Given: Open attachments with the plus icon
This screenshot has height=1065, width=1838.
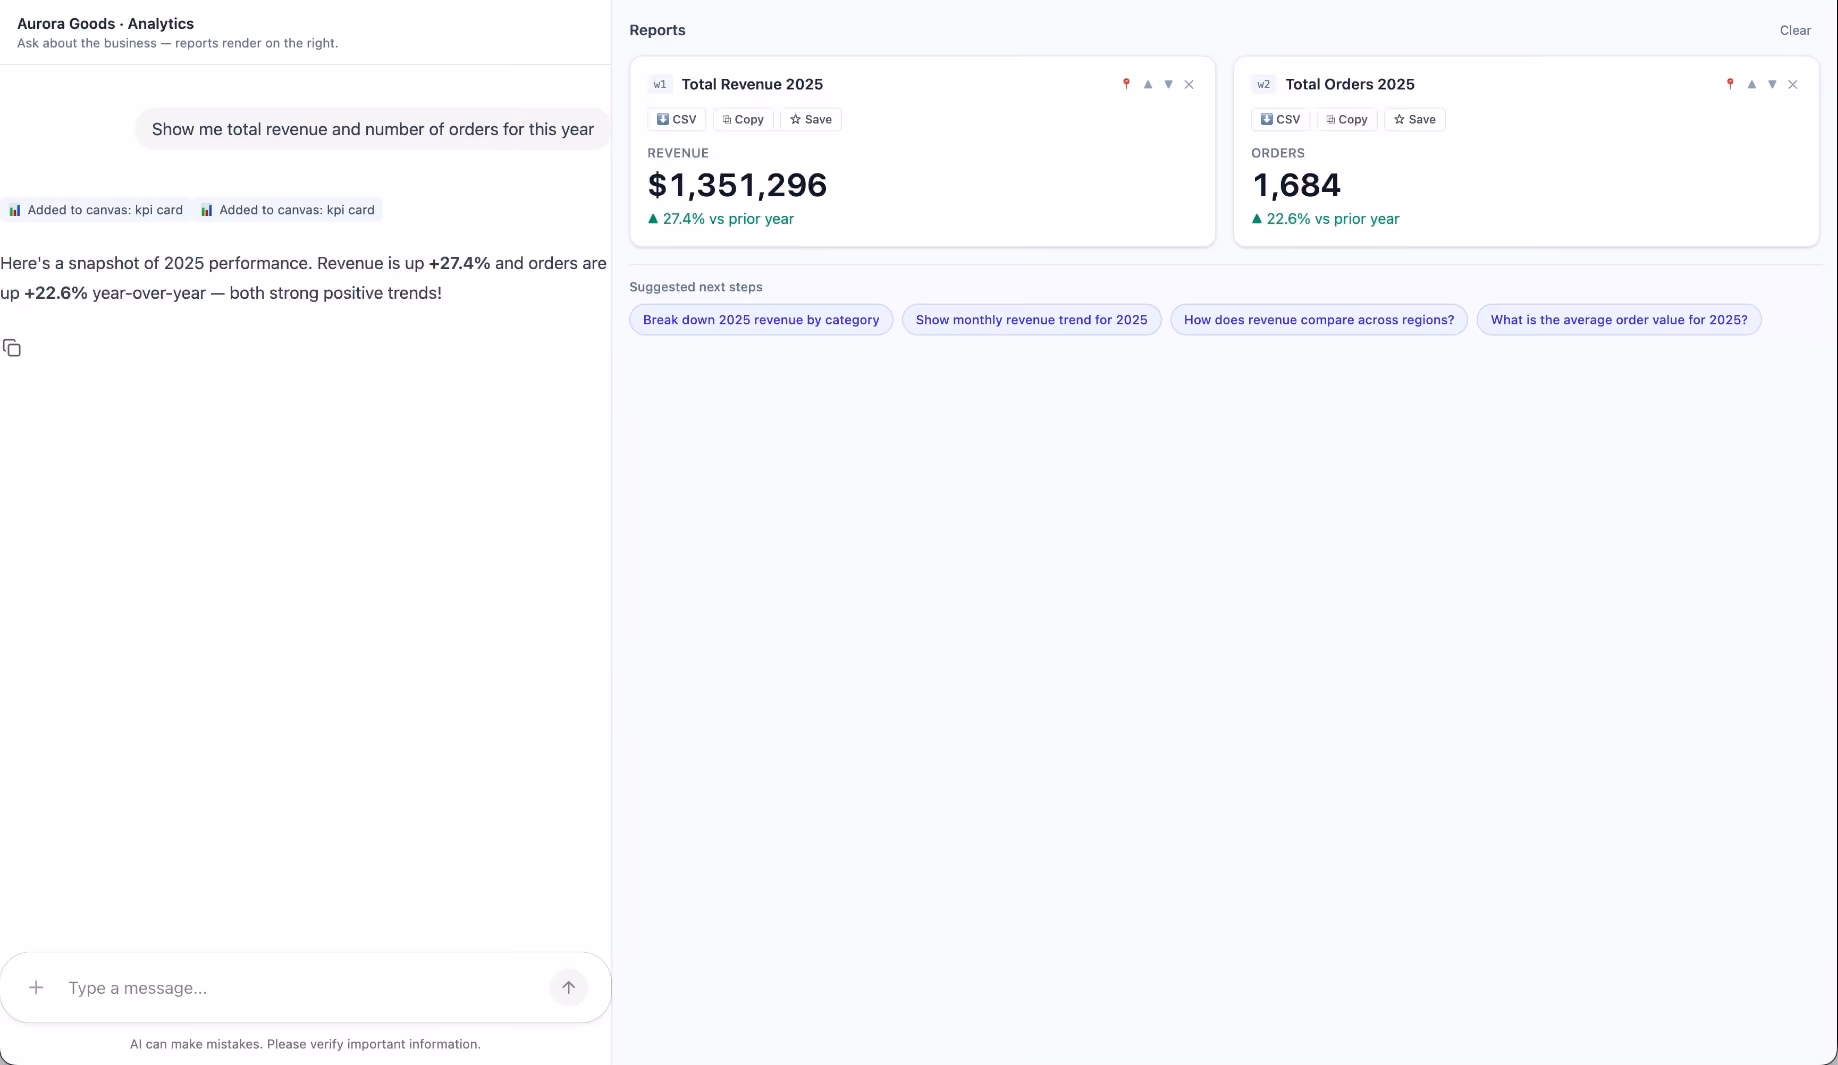Looking at the screenshot, I should [x=36, y=988].
